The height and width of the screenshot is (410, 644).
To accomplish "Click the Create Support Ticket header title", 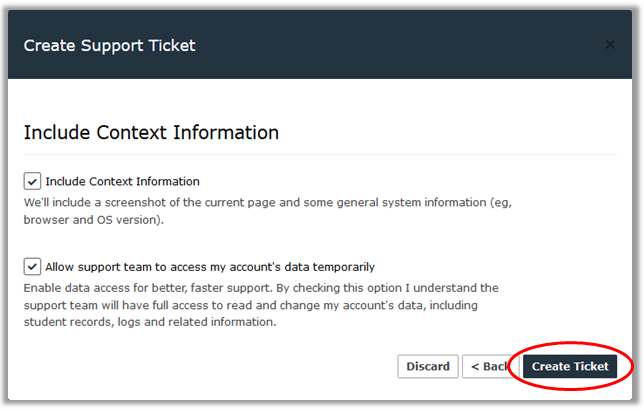I will tap(109, 45).
